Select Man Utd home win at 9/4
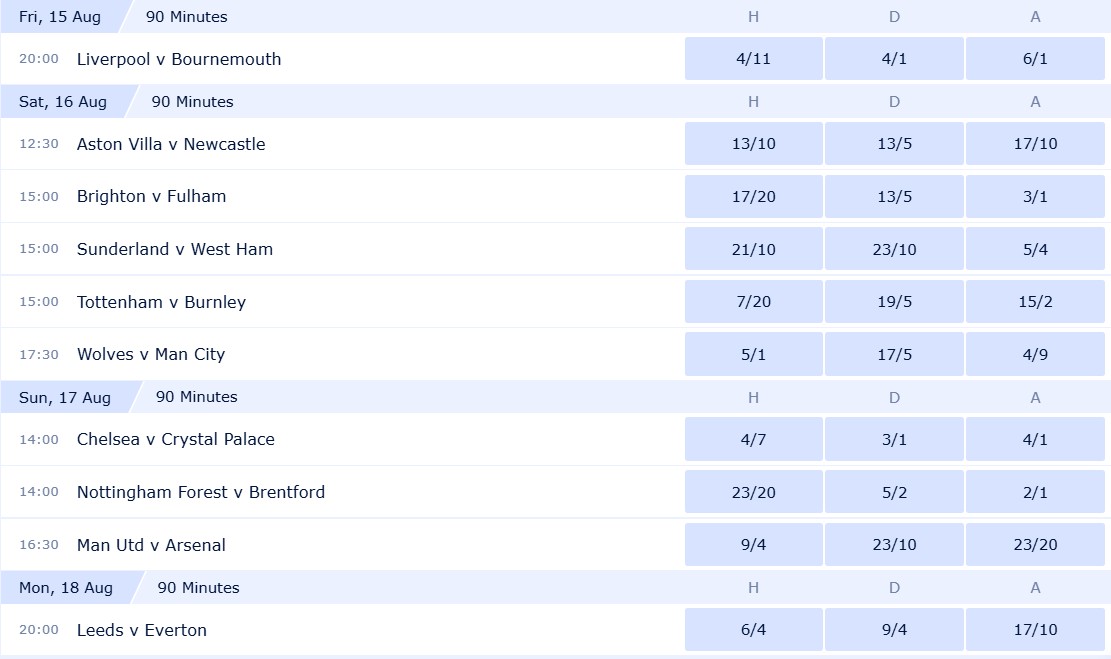Image resolution: width=1111 pixels, height=659 pixels. pos(753,545)
